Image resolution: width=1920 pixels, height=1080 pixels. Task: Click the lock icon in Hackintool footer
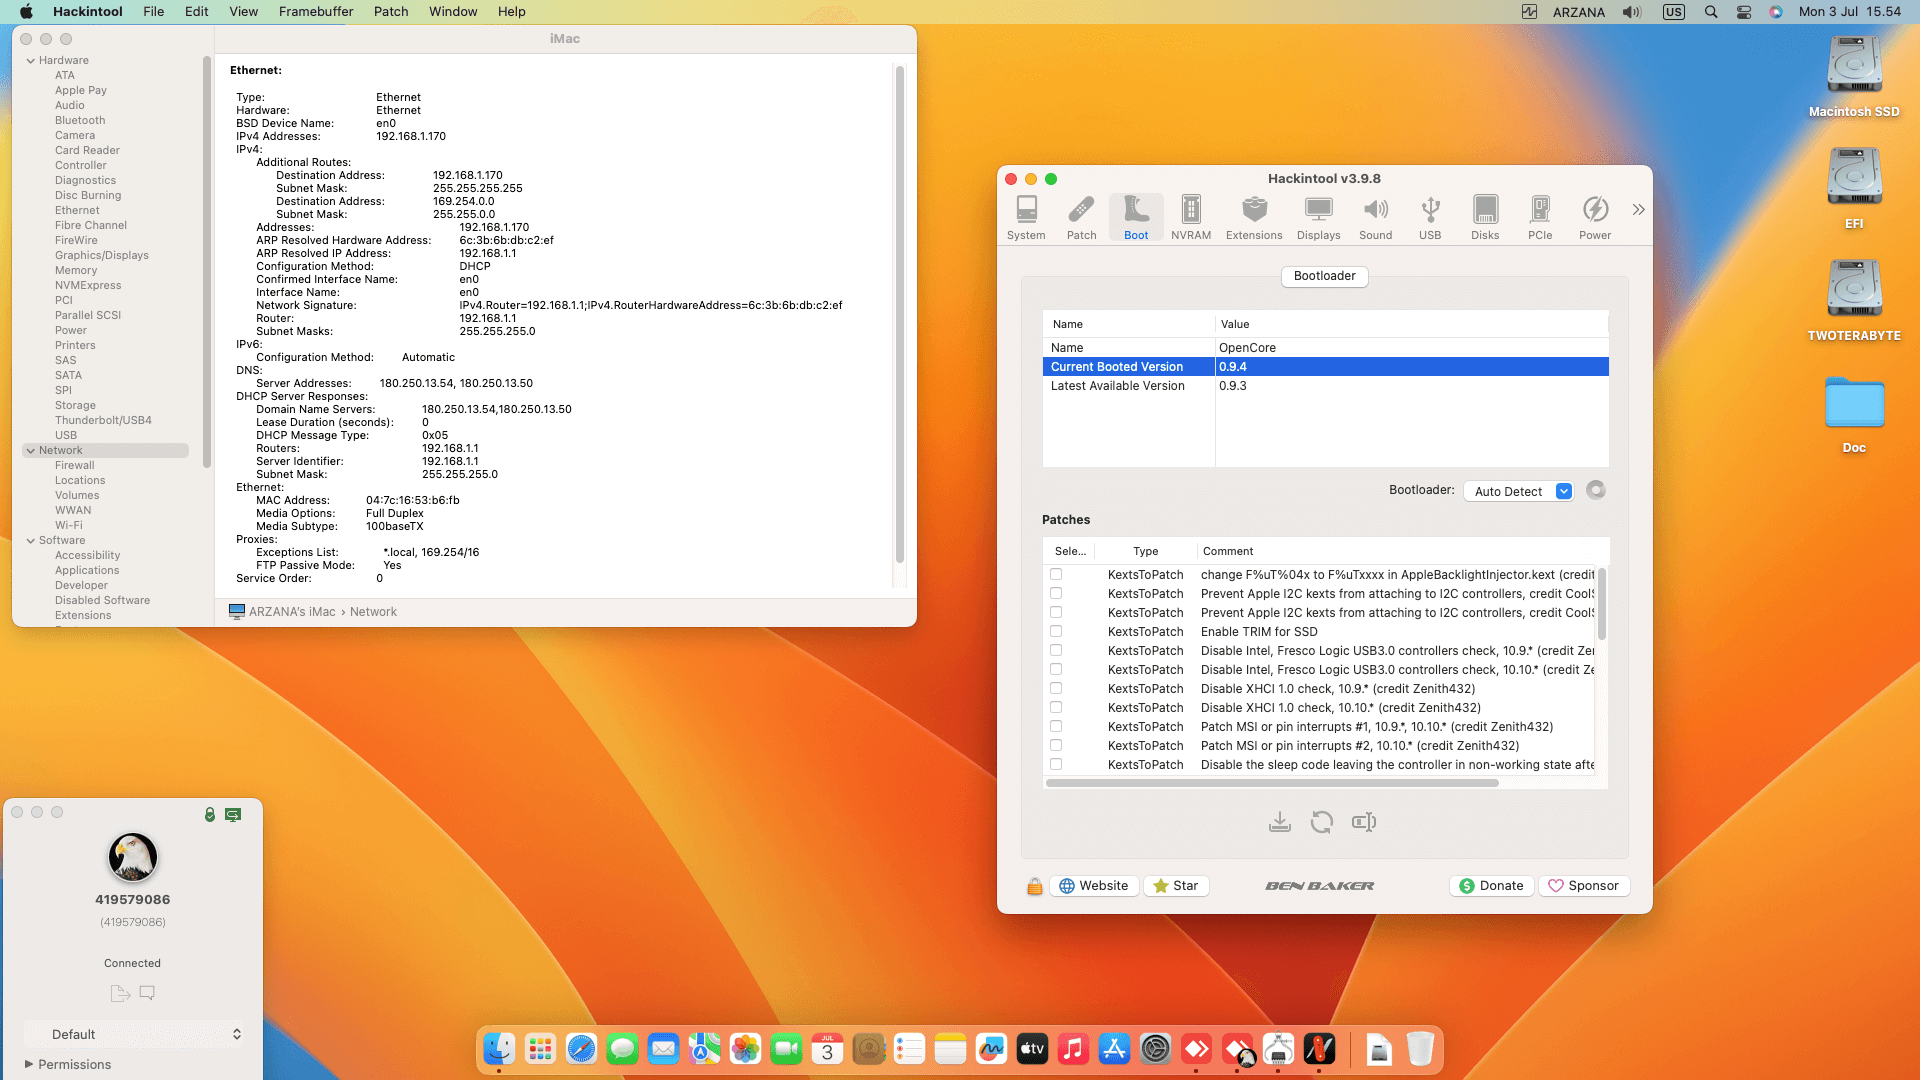pyautogui.click(x=1035, y=886)
